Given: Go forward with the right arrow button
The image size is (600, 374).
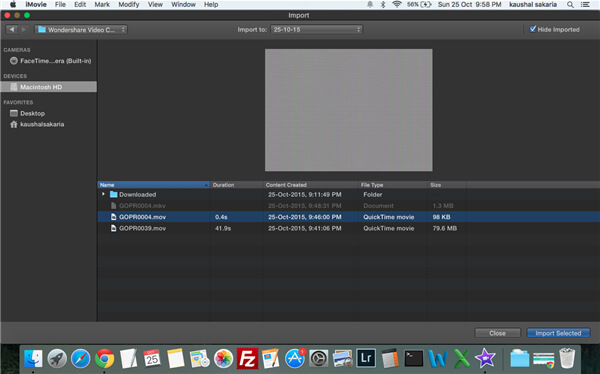Looking at the screenshot, I should [24, 29].
